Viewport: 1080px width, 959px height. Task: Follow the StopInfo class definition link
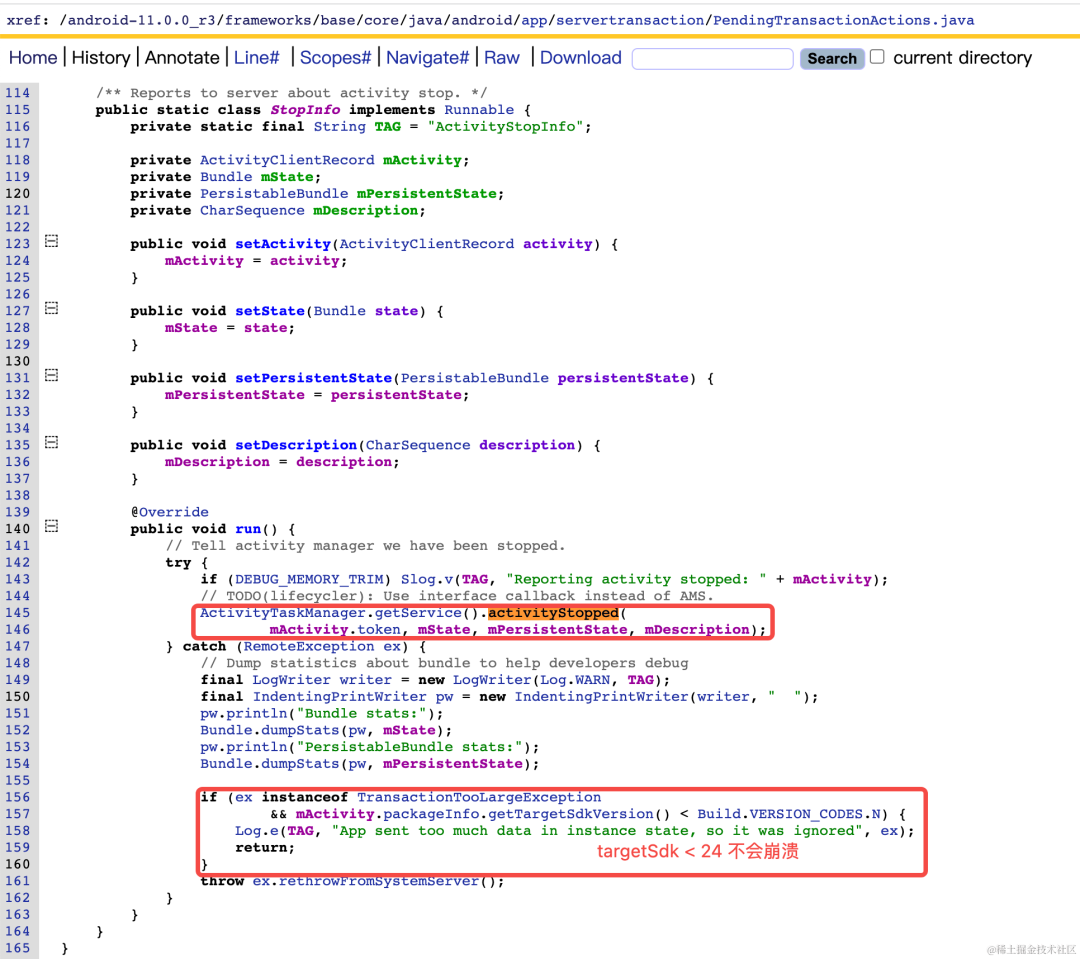305,110
